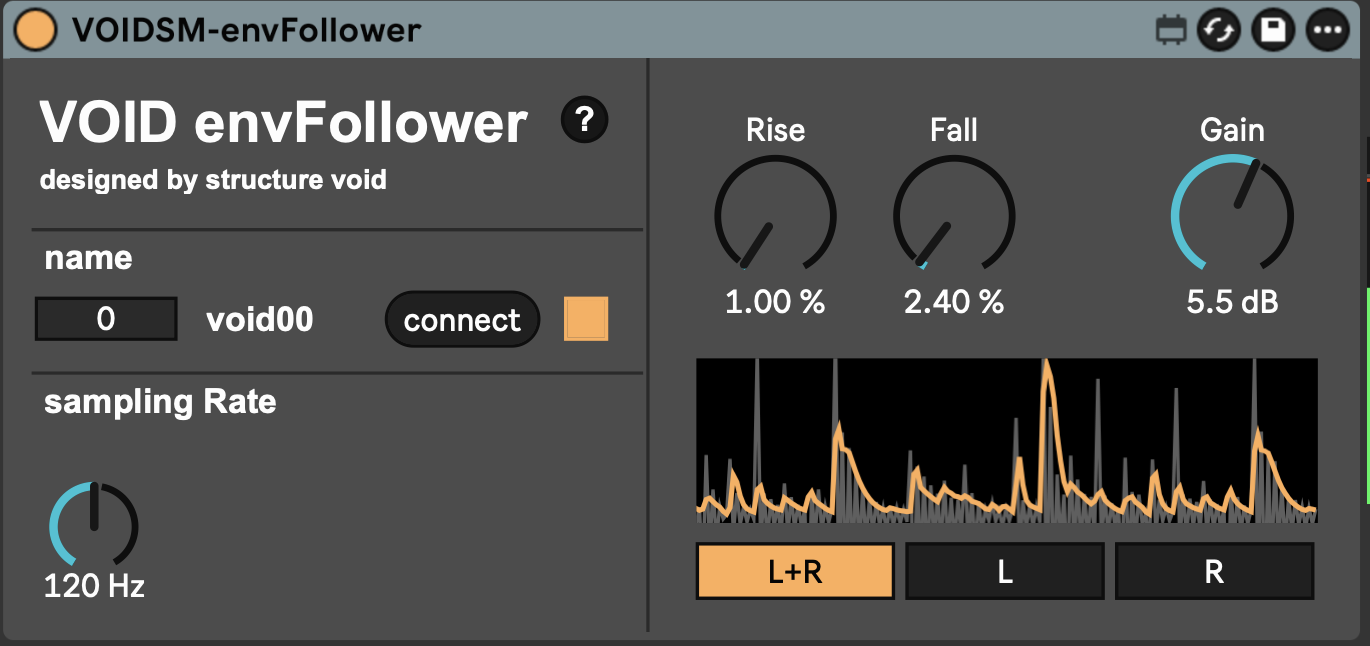Select the L+R channel tab

(x=795, y=571)
